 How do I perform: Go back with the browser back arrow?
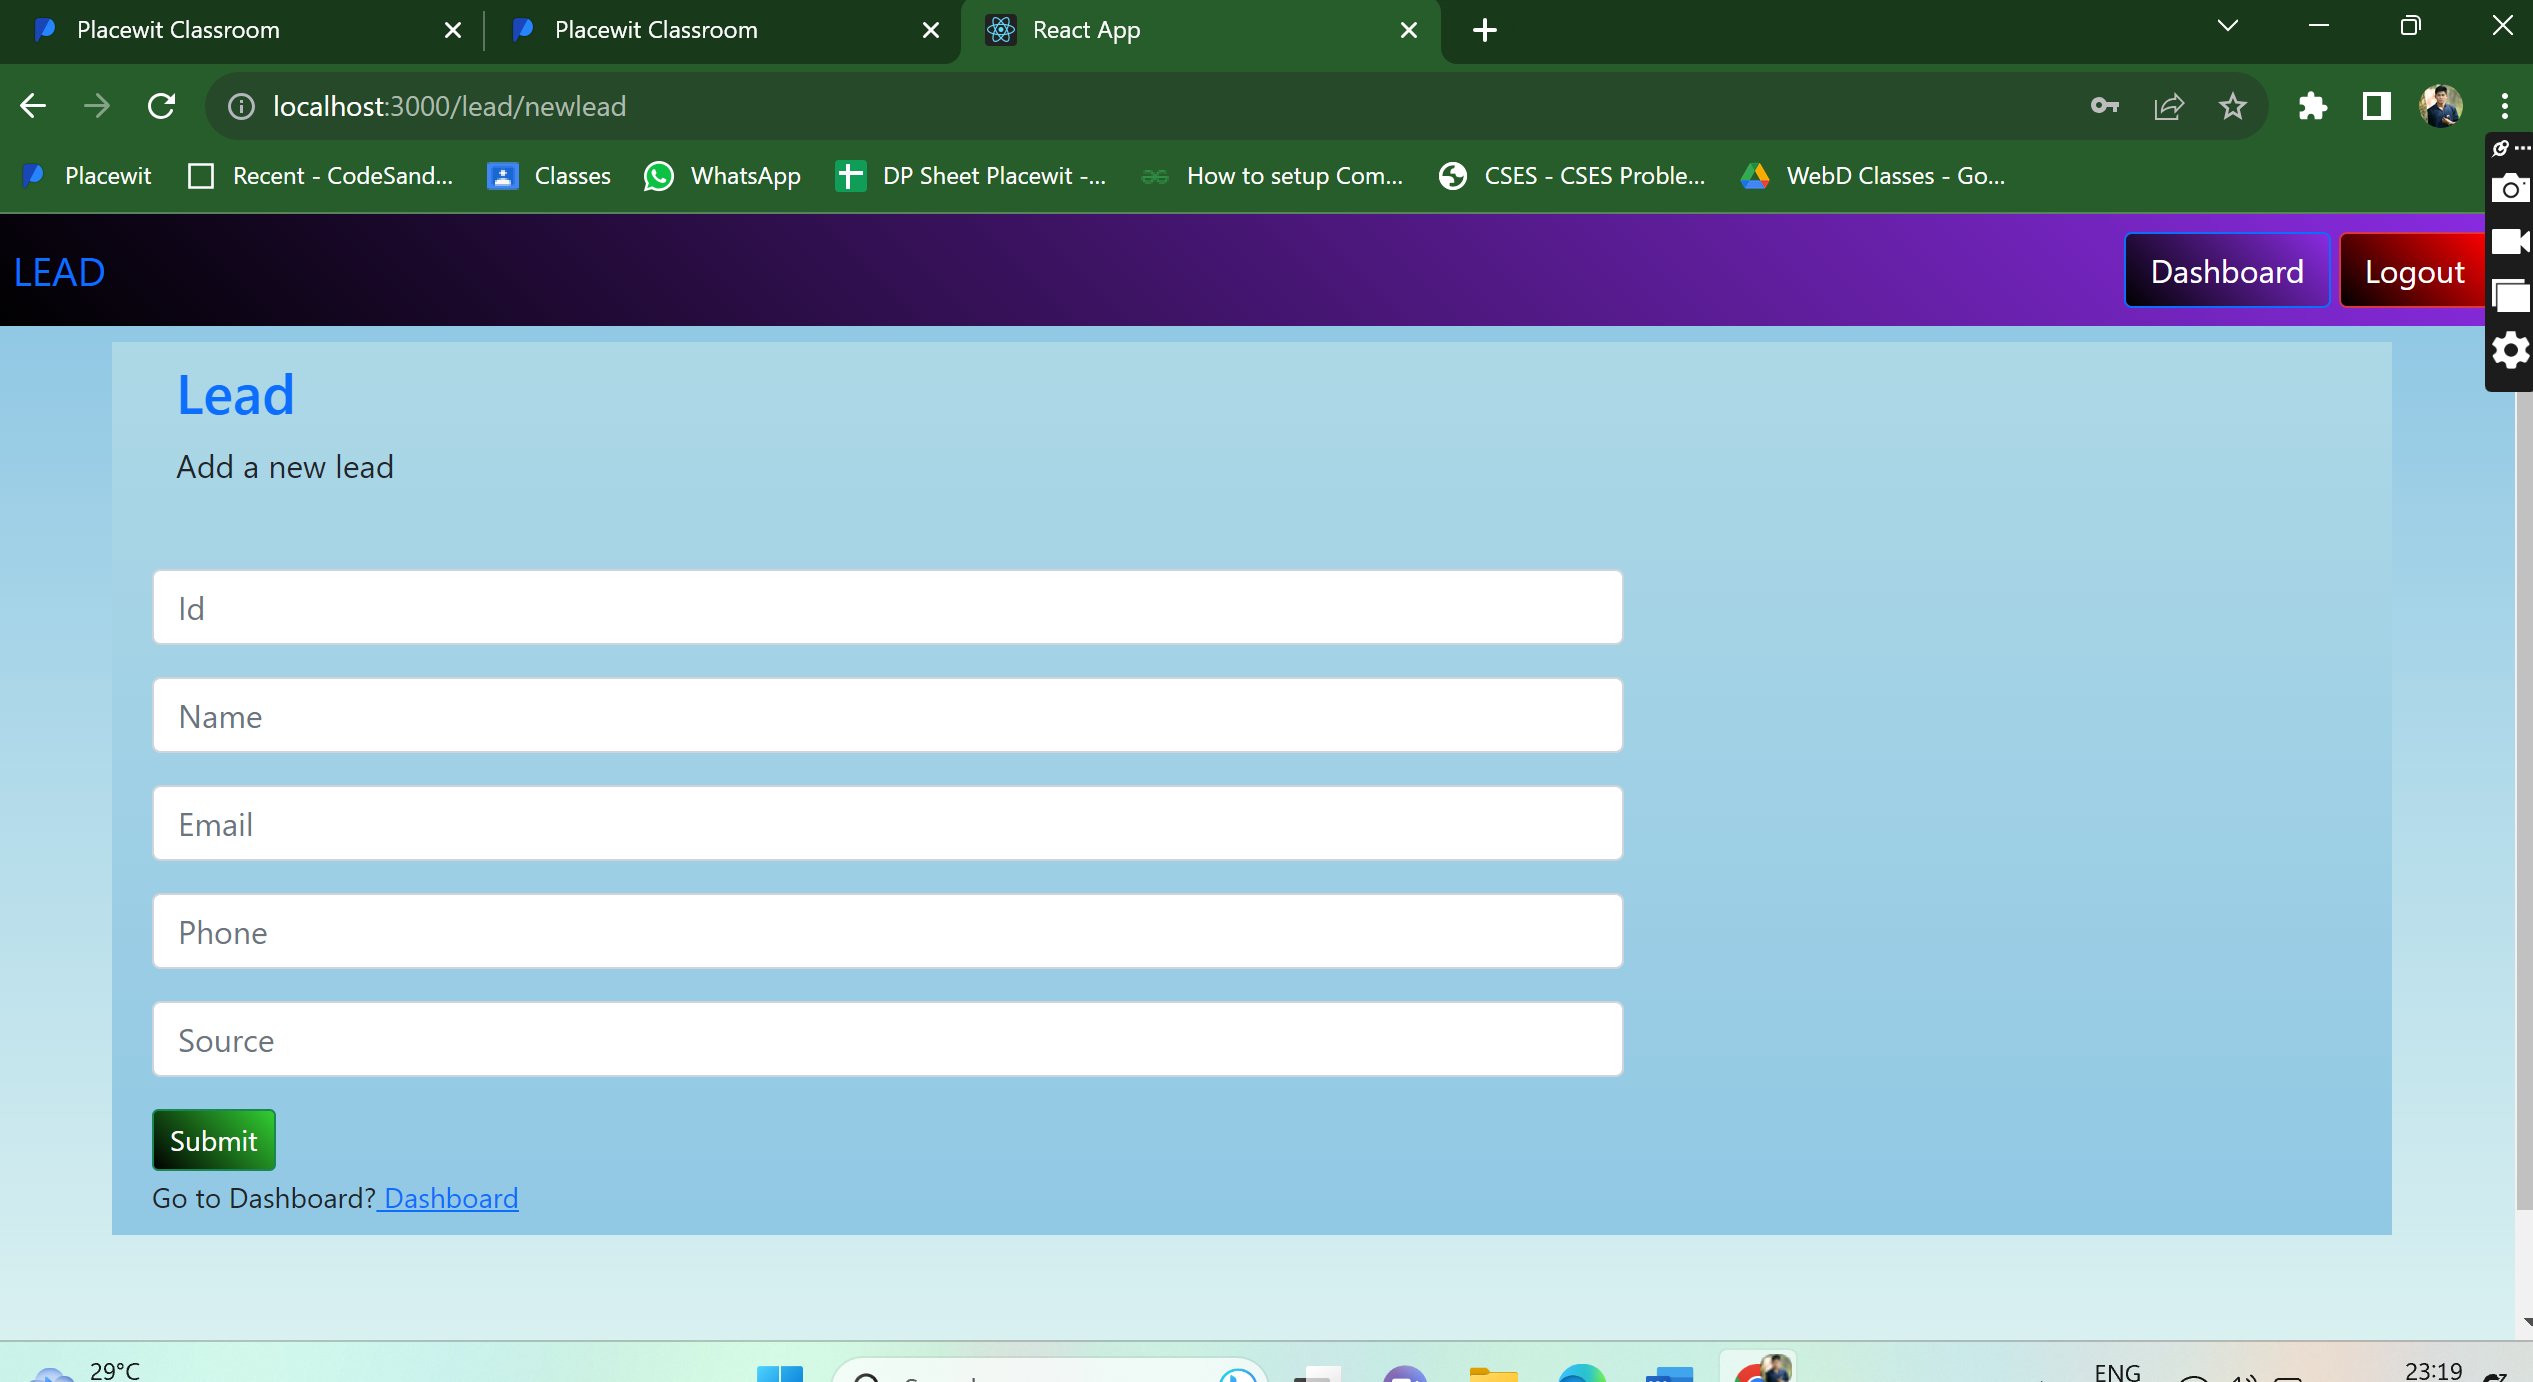(x=33, y=106)
